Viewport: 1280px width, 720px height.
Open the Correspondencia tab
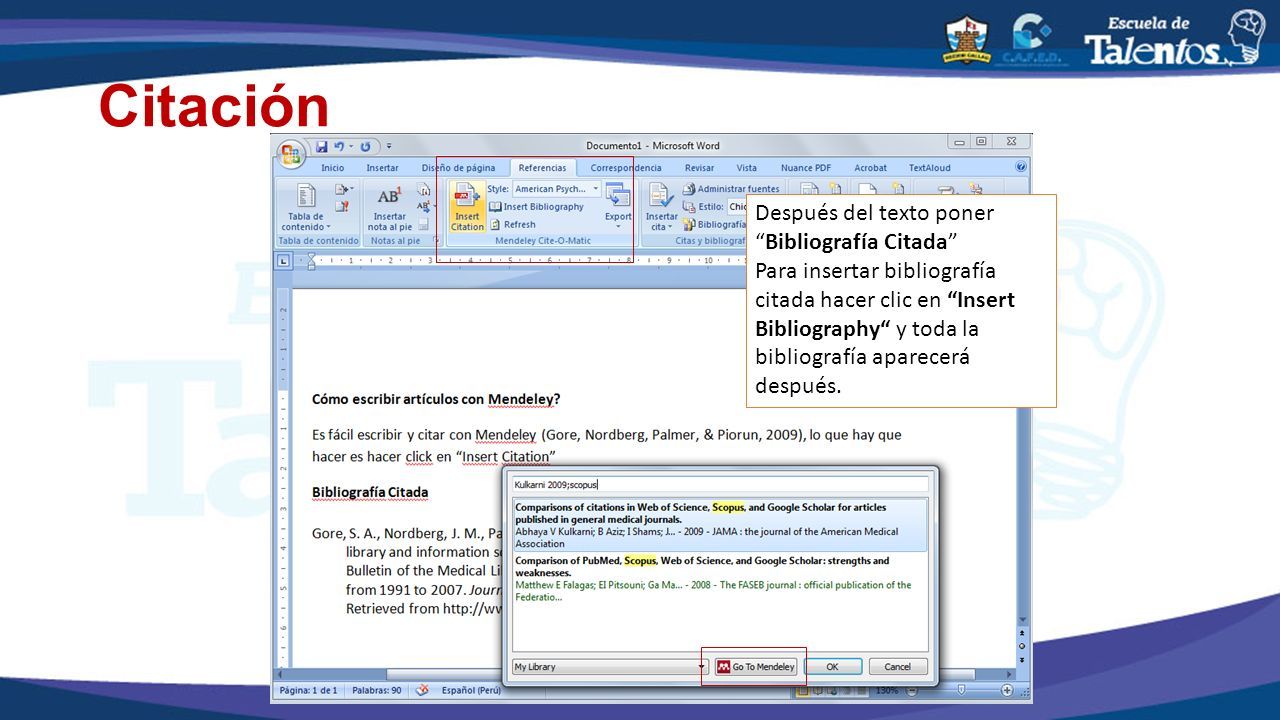(x=626, y=168)
